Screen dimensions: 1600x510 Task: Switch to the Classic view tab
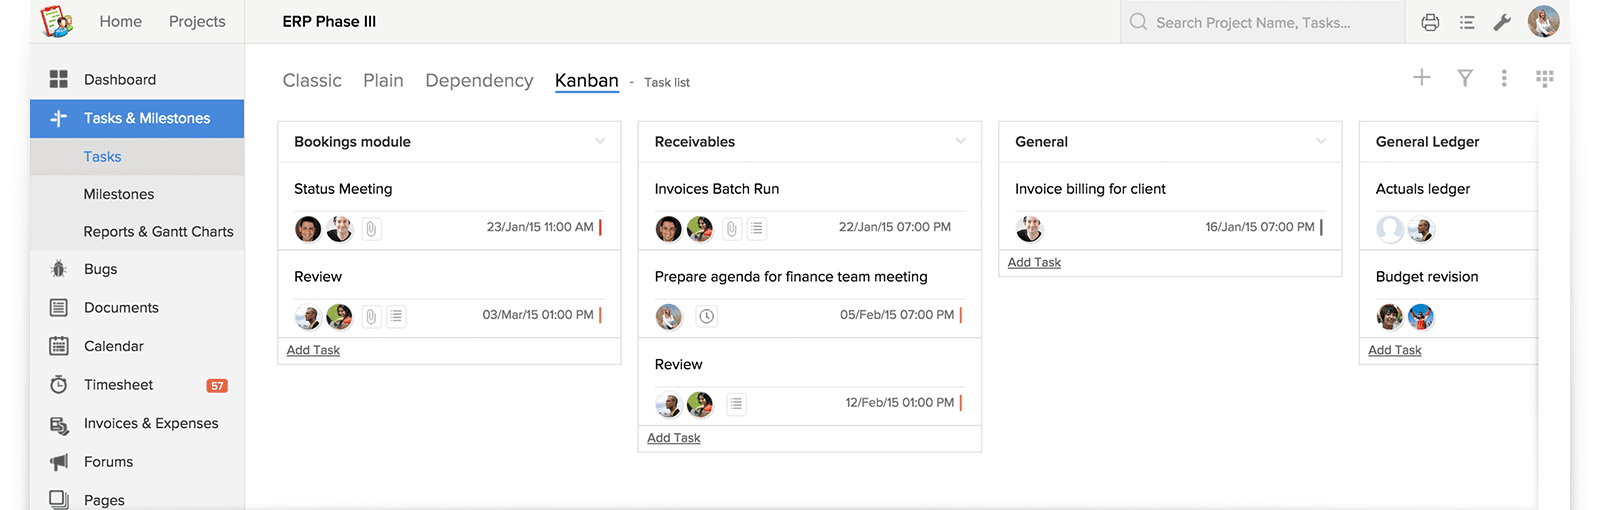[x=312, y=80]
